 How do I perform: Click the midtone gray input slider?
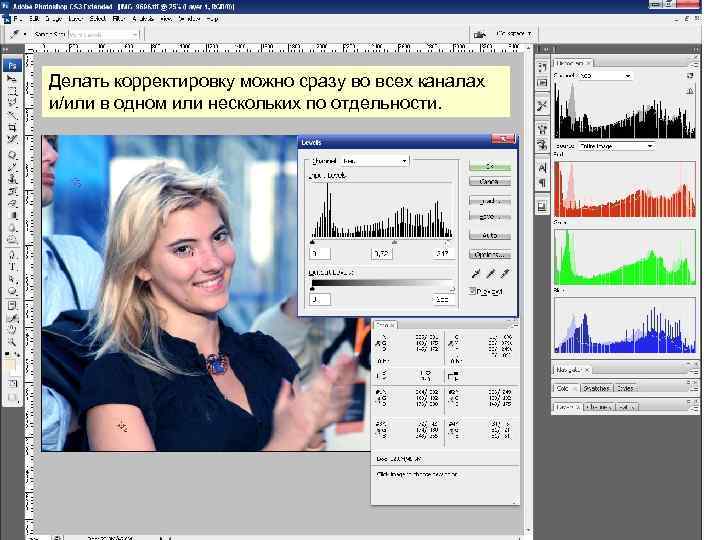394,242
